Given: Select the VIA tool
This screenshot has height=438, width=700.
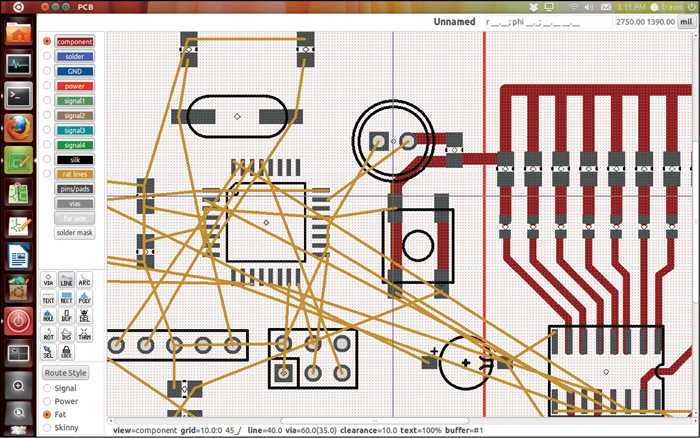Looking at the screenshot, I should pos(48,281).
